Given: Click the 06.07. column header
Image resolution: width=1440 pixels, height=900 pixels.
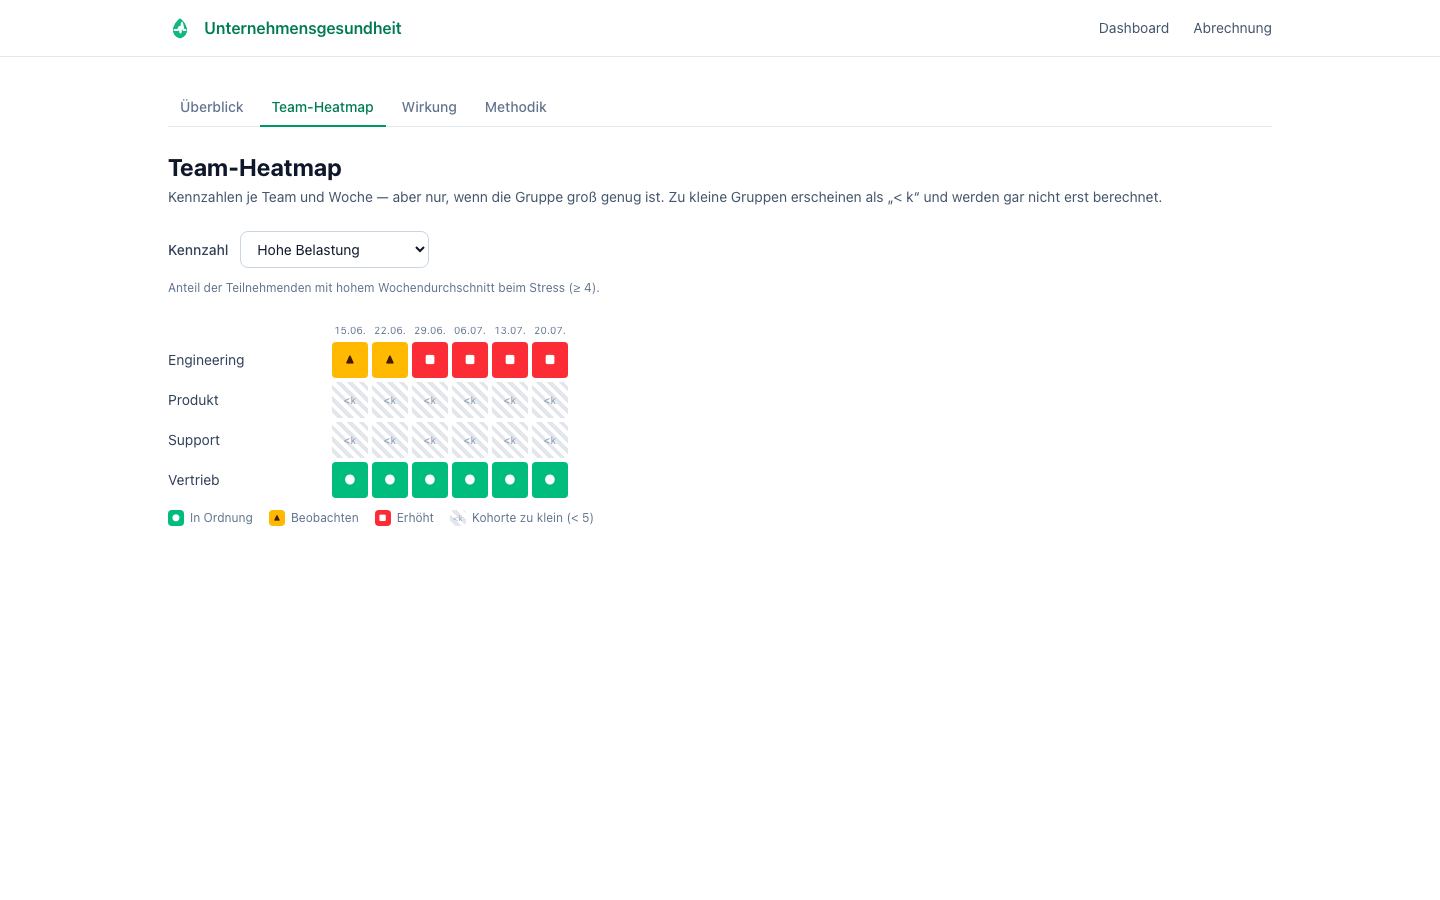Looking at the screenshot, I should (x=470, y=330).
